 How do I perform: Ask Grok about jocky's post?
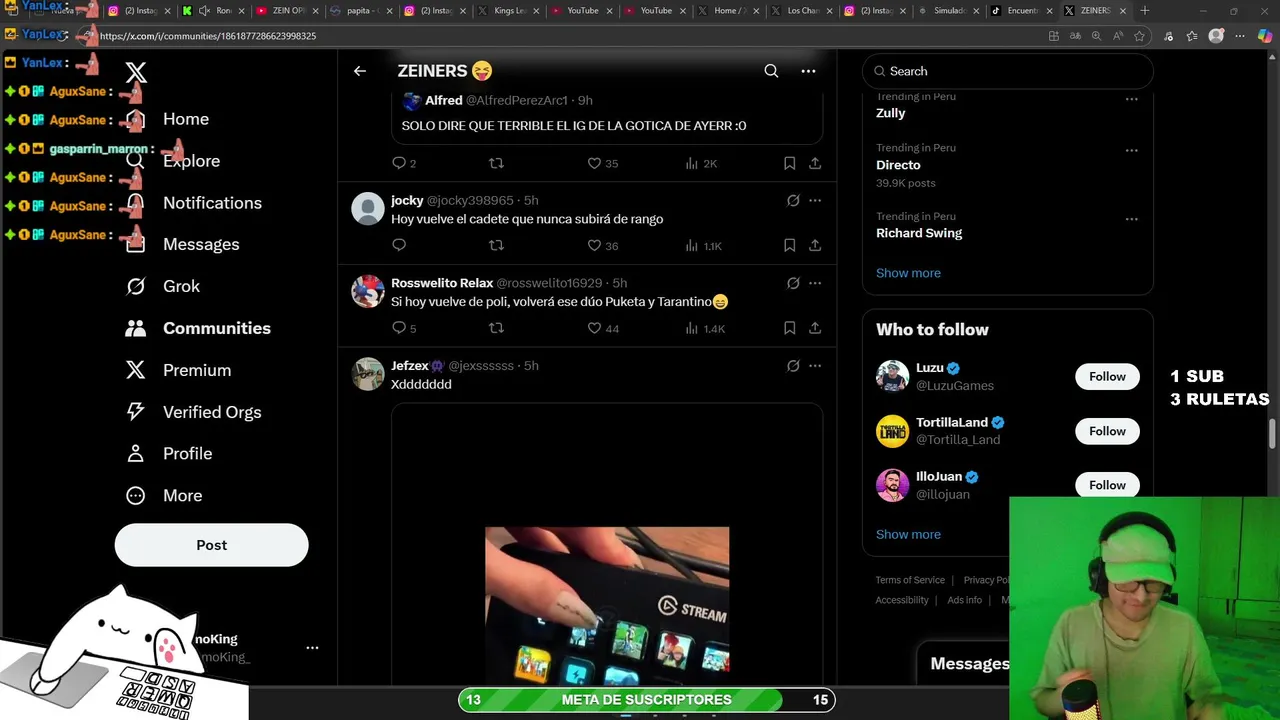pyautogui.click(x=793, y=200)
